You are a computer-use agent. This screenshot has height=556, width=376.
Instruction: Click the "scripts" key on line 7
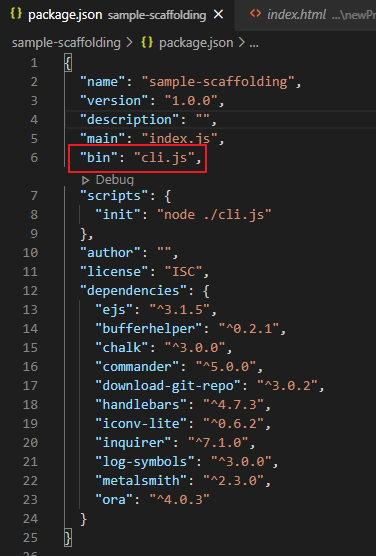[x=114, y=196]
